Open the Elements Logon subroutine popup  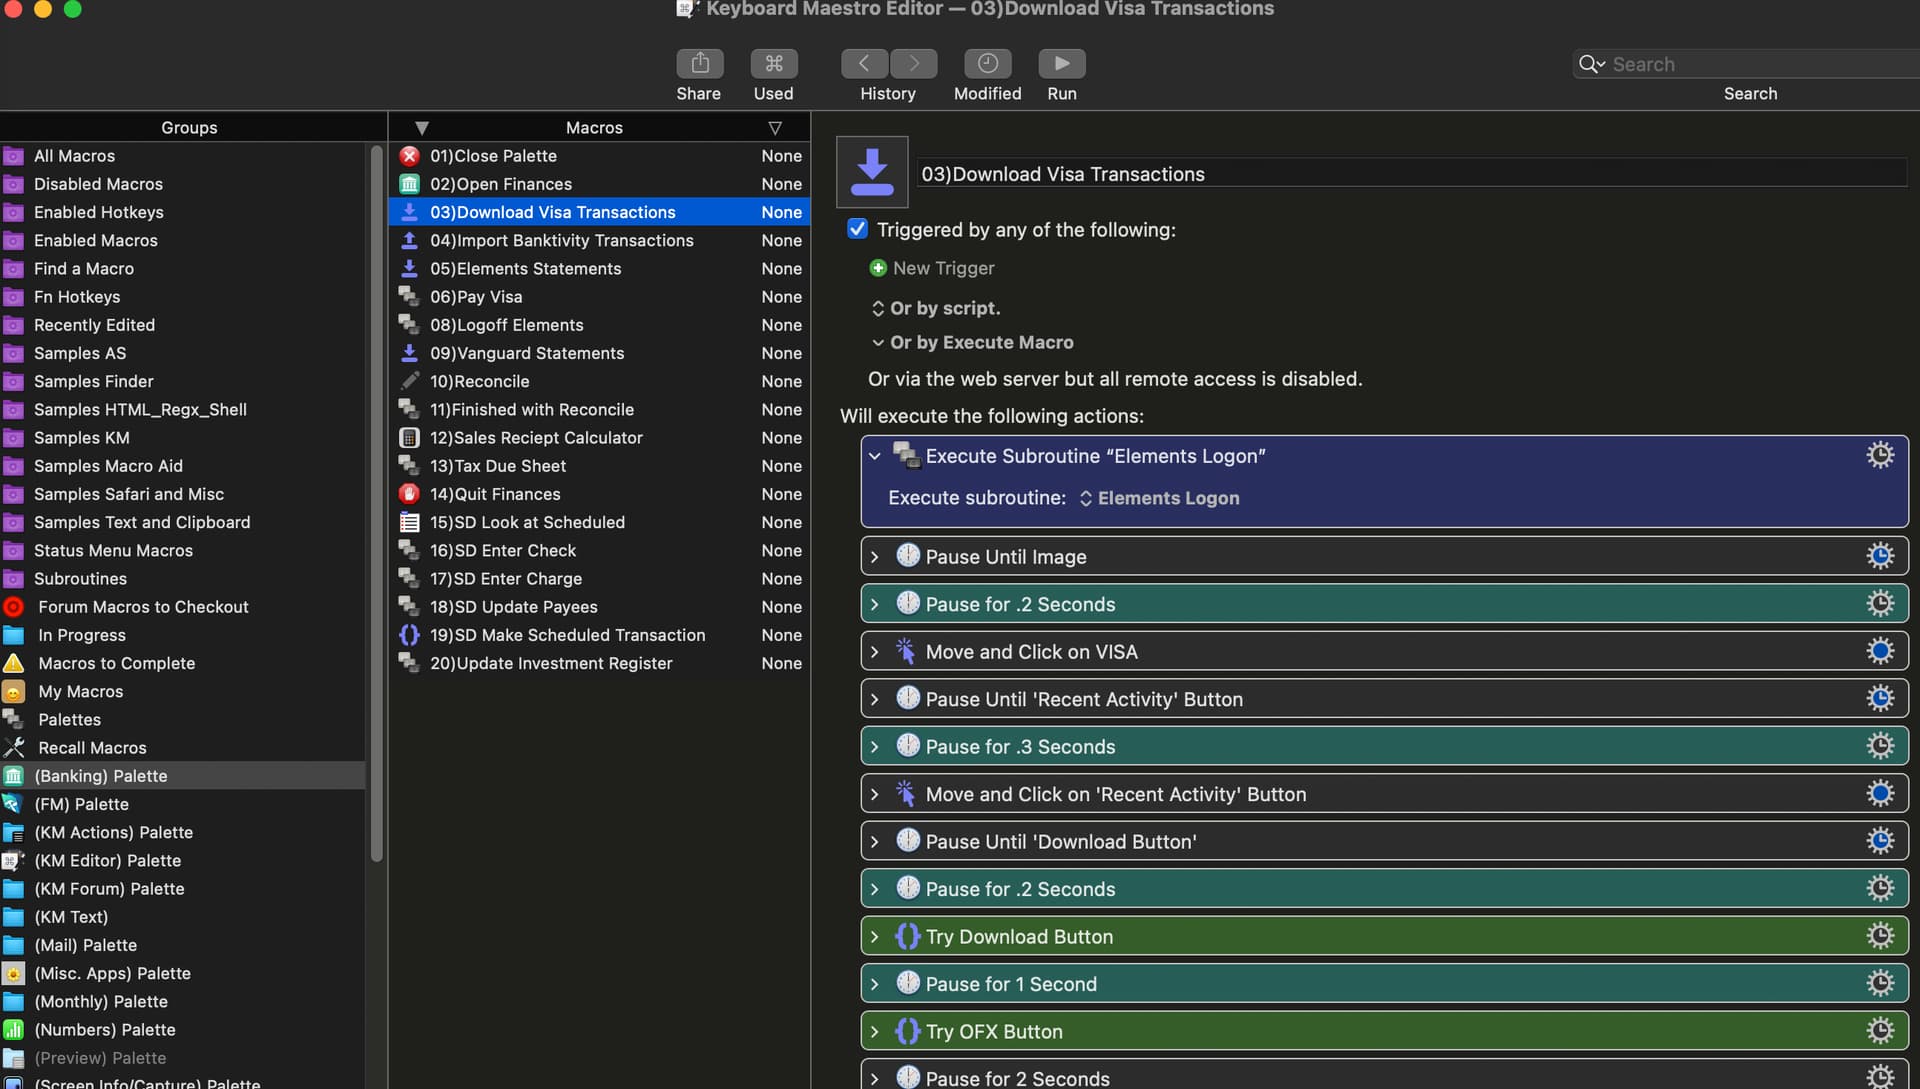pyautogui.click(x=1158, y=498)
